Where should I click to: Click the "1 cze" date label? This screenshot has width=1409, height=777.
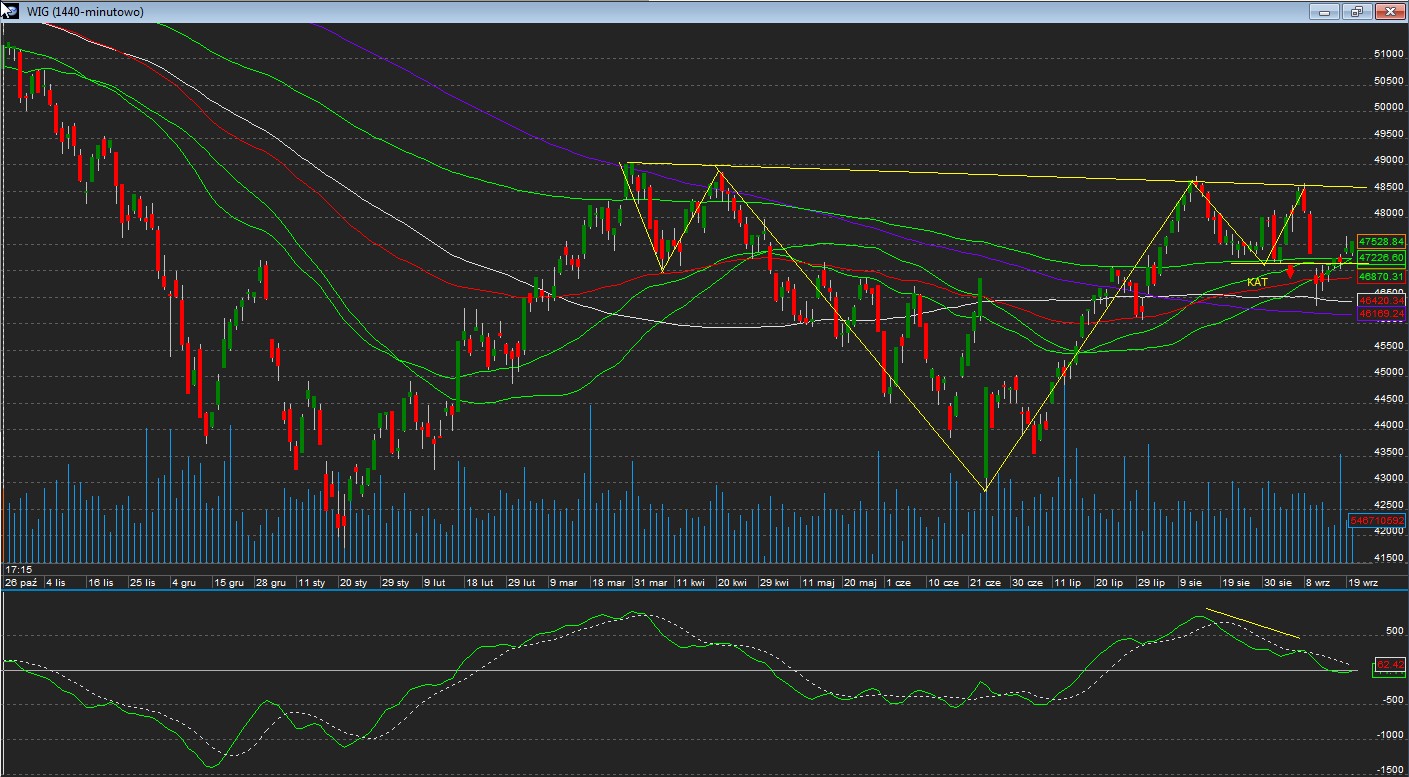click(x=899, y=581)
